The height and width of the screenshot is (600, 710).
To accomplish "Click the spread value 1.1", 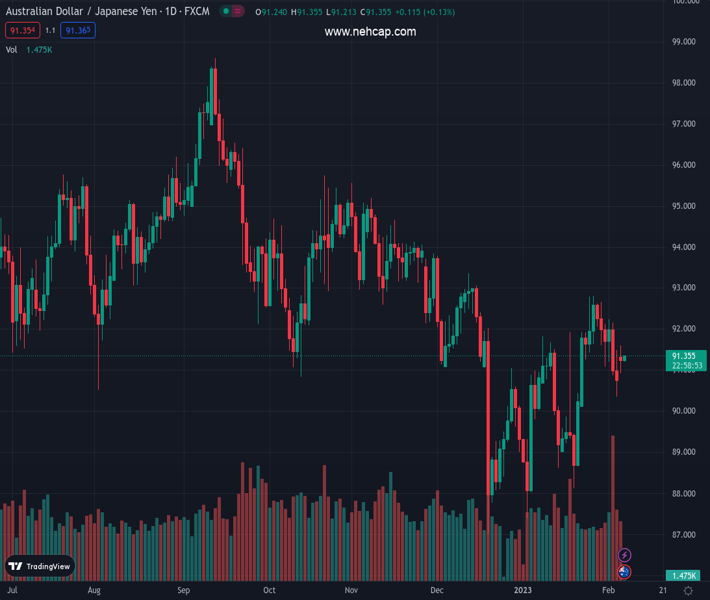I will pos(50,31).
